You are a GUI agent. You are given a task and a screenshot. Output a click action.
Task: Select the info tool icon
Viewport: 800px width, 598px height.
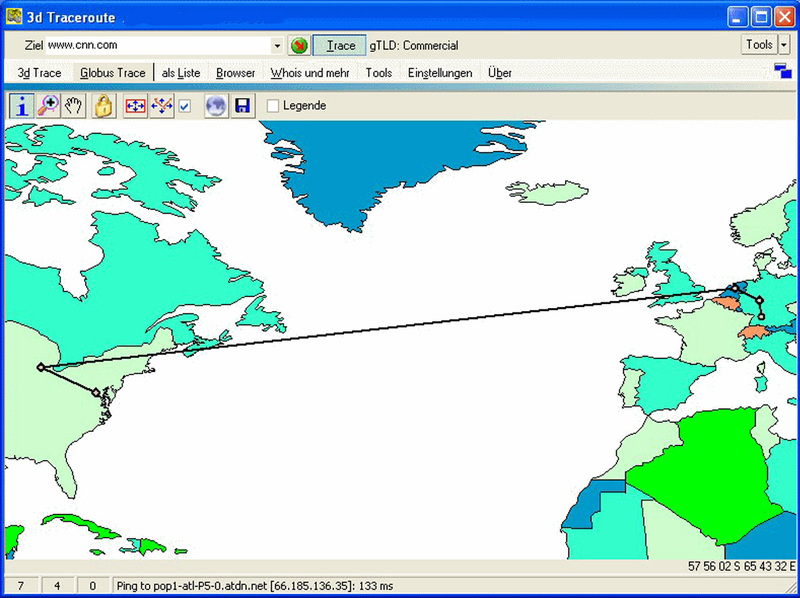(22, 106)
